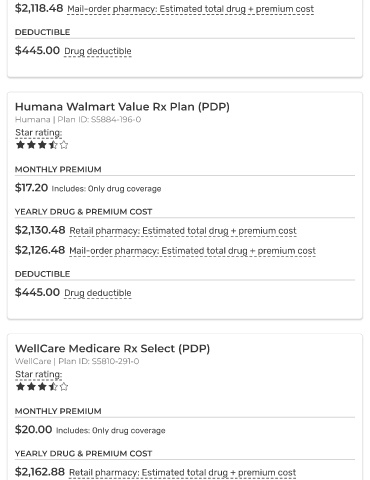Click WellCare Plan ID S5810-291-0 text

99,361
